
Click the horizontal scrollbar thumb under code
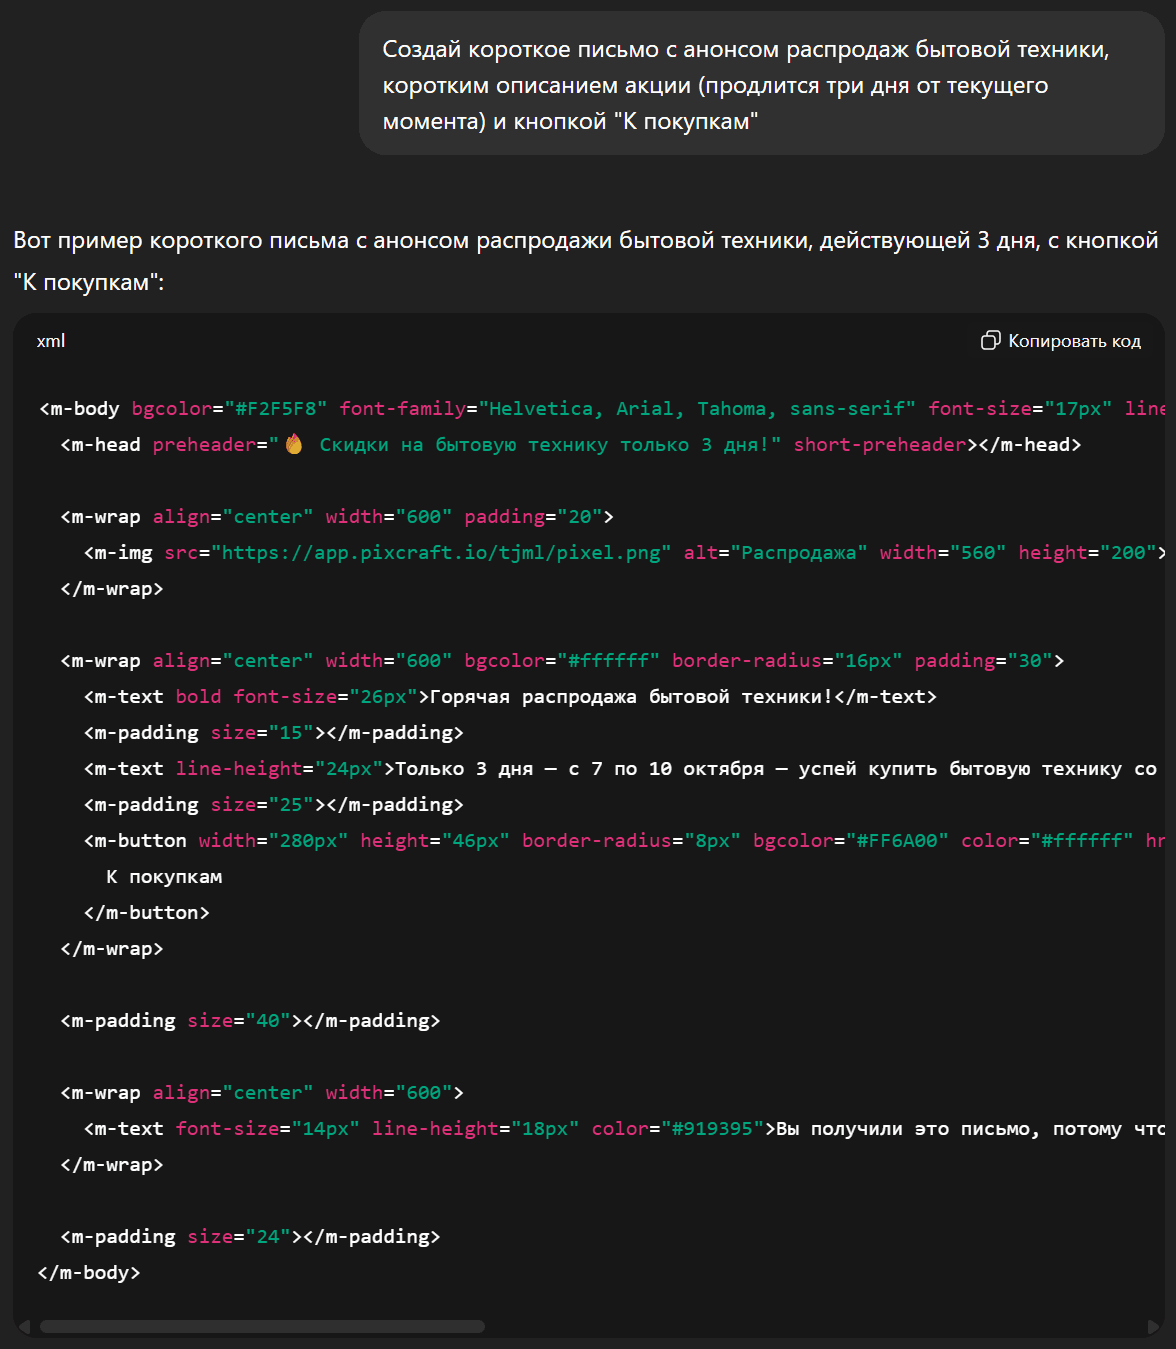262,1327
